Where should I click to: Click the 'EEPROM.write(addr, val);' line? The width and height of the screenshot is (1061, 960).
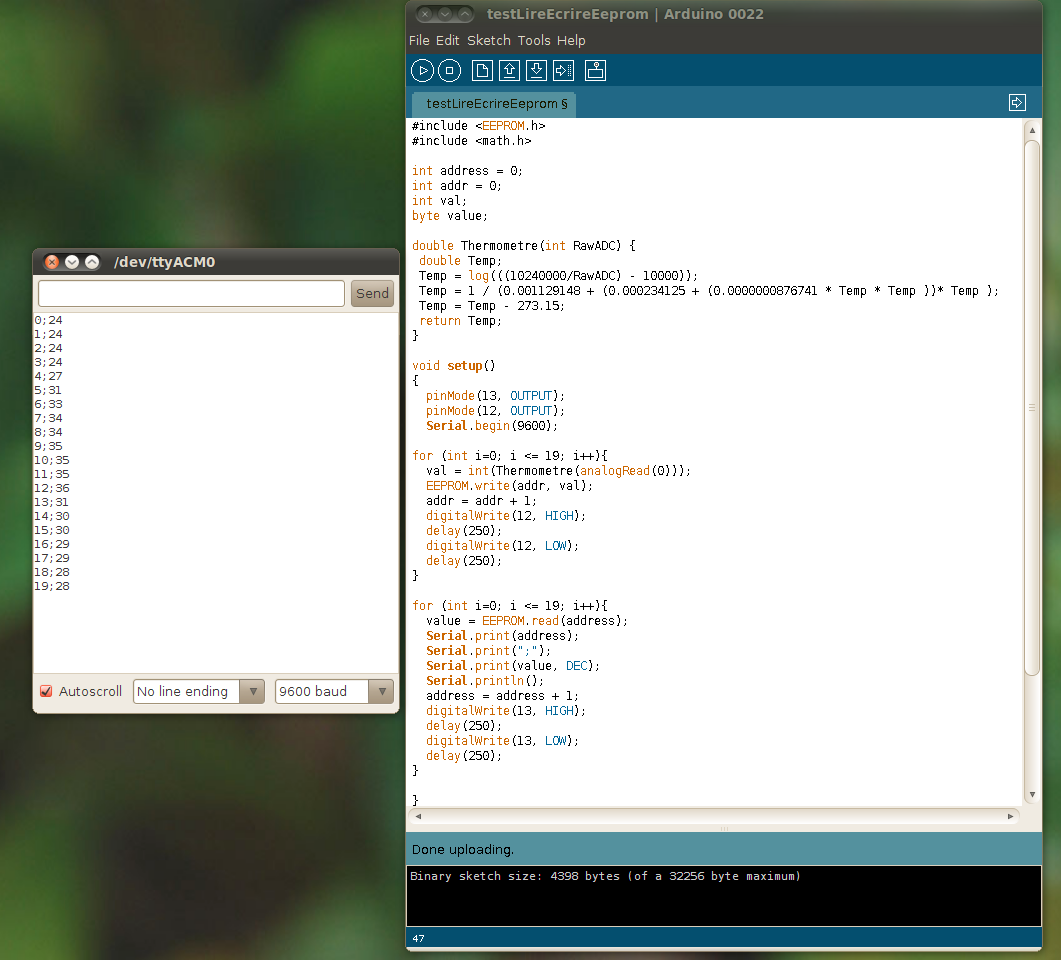(x=509, y=486)
